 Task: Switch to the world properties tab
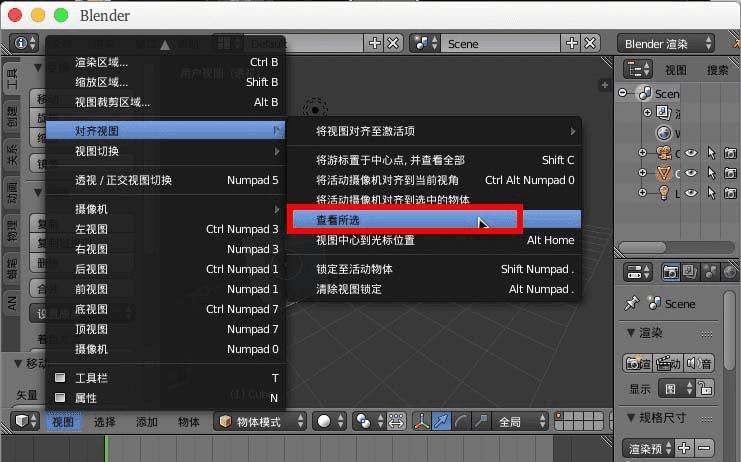730,272
